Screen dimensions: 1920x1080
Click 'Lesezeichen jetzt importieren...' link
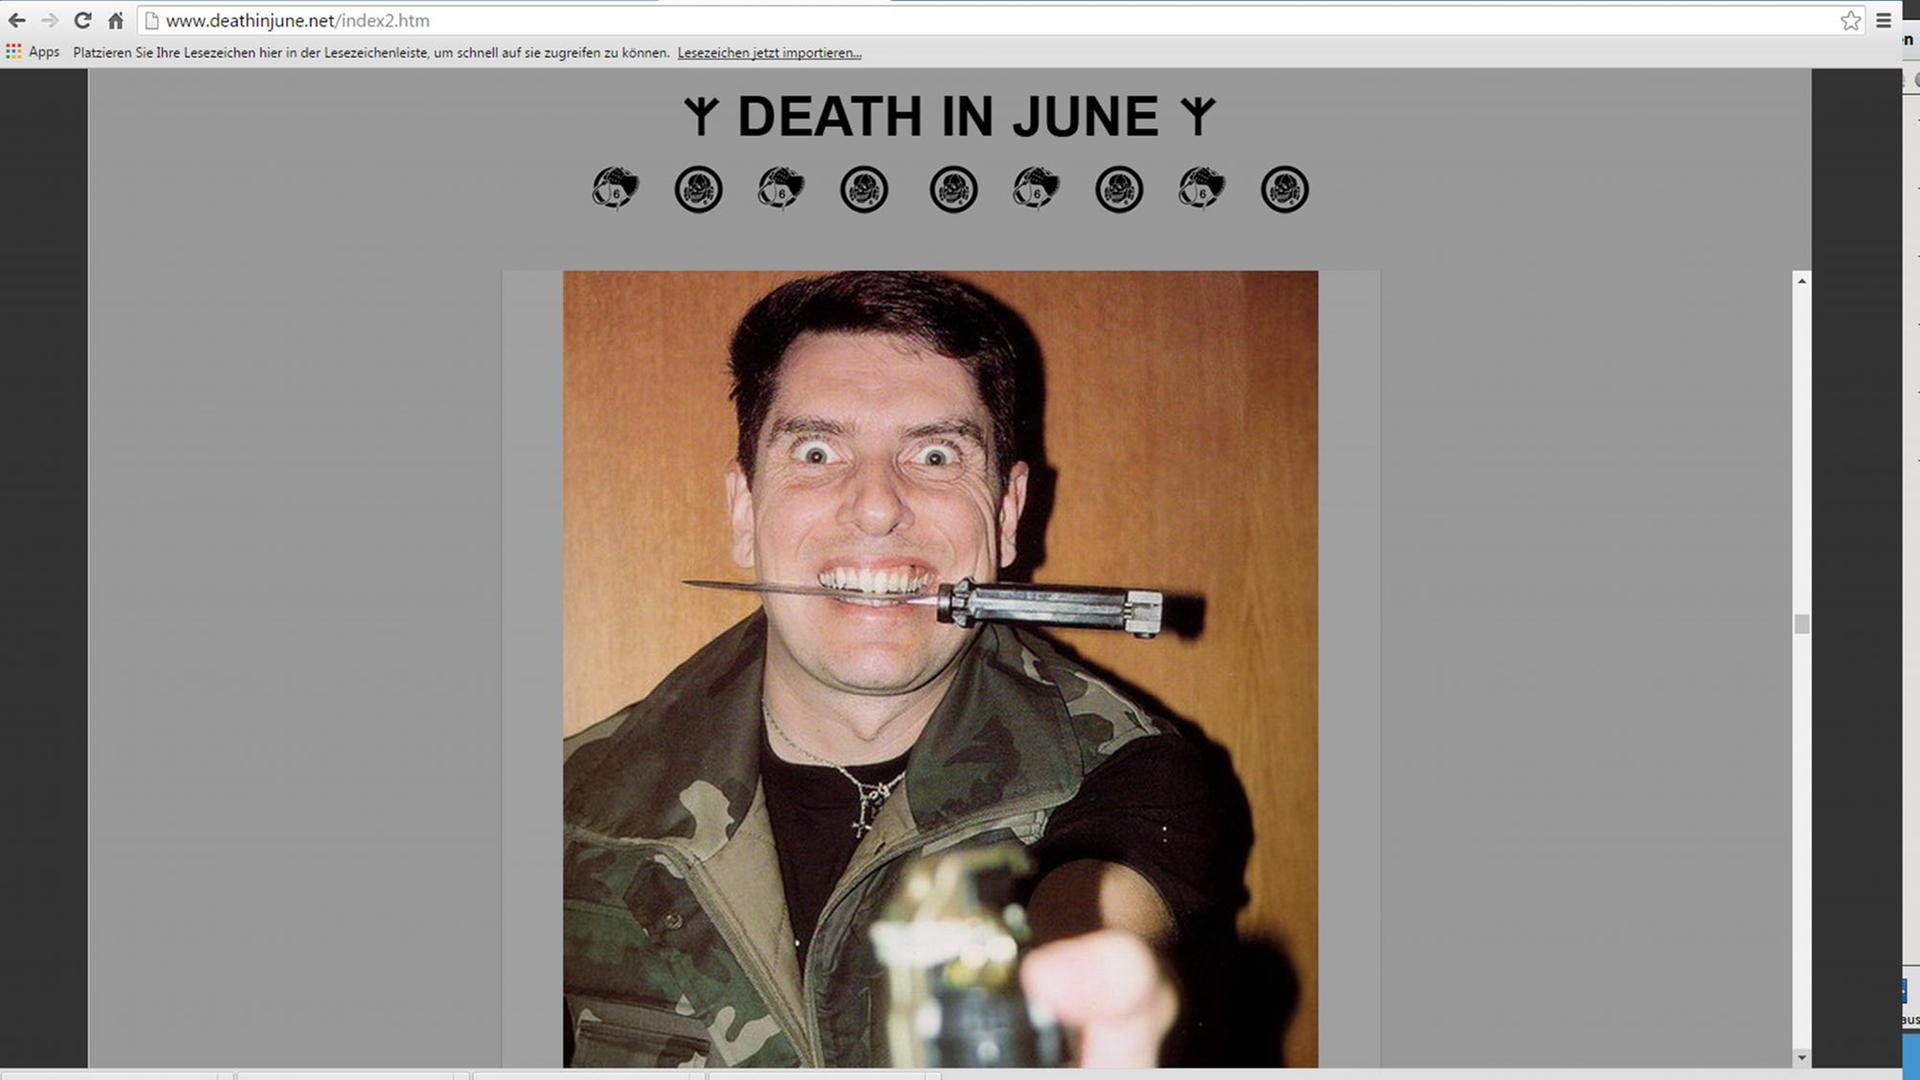769,53
